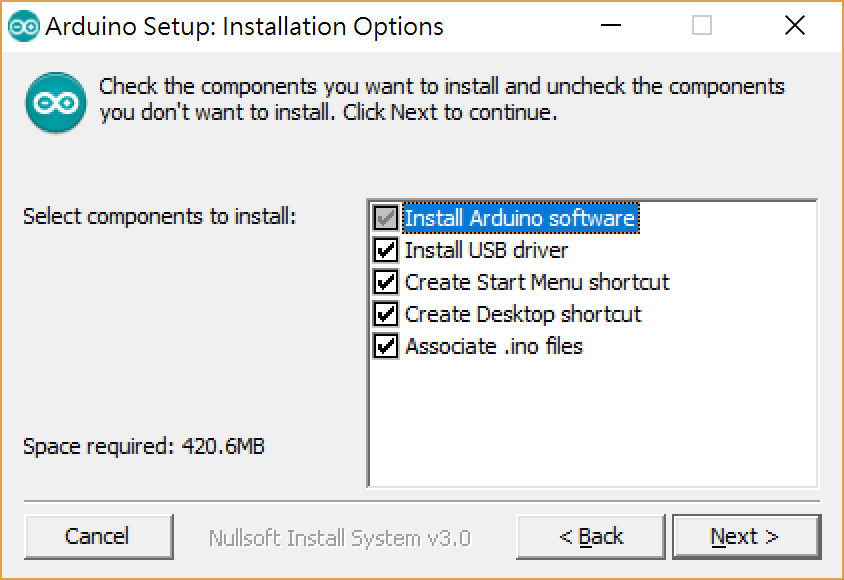The height and width of the screenshot is (580, 844).
Task: Click the Arduino icon in the title bar
Action: (22, 27)
